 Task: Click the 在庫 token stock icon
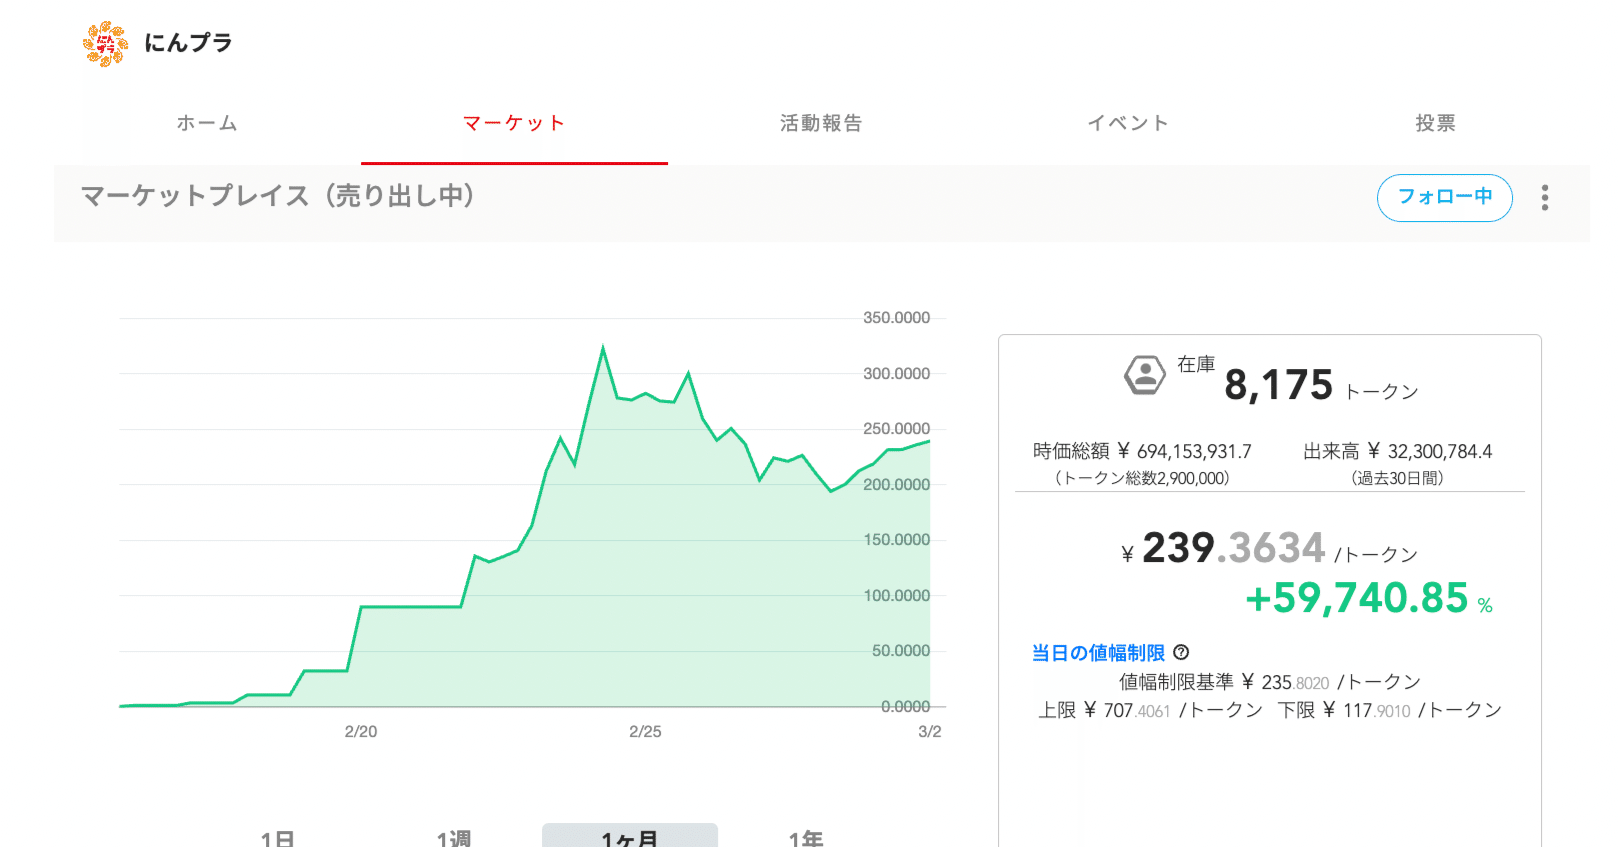pyautogui.click(x=1145, y=376)
